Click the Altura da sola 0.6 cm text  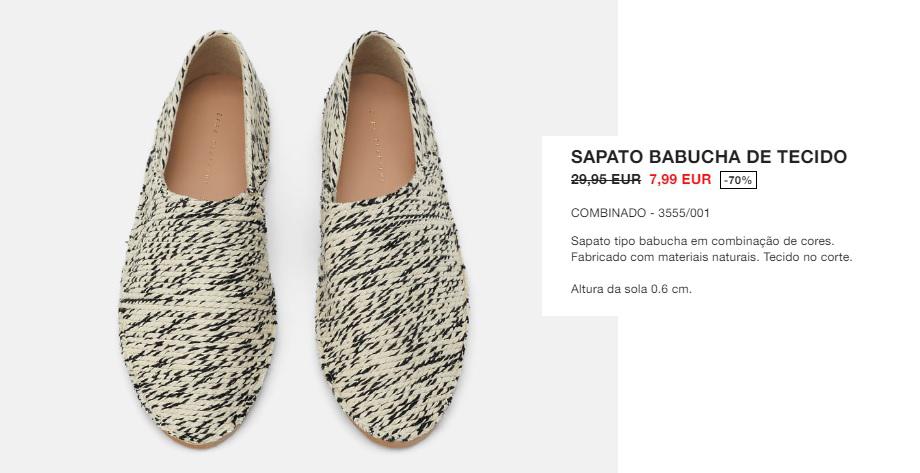point(631,289)
